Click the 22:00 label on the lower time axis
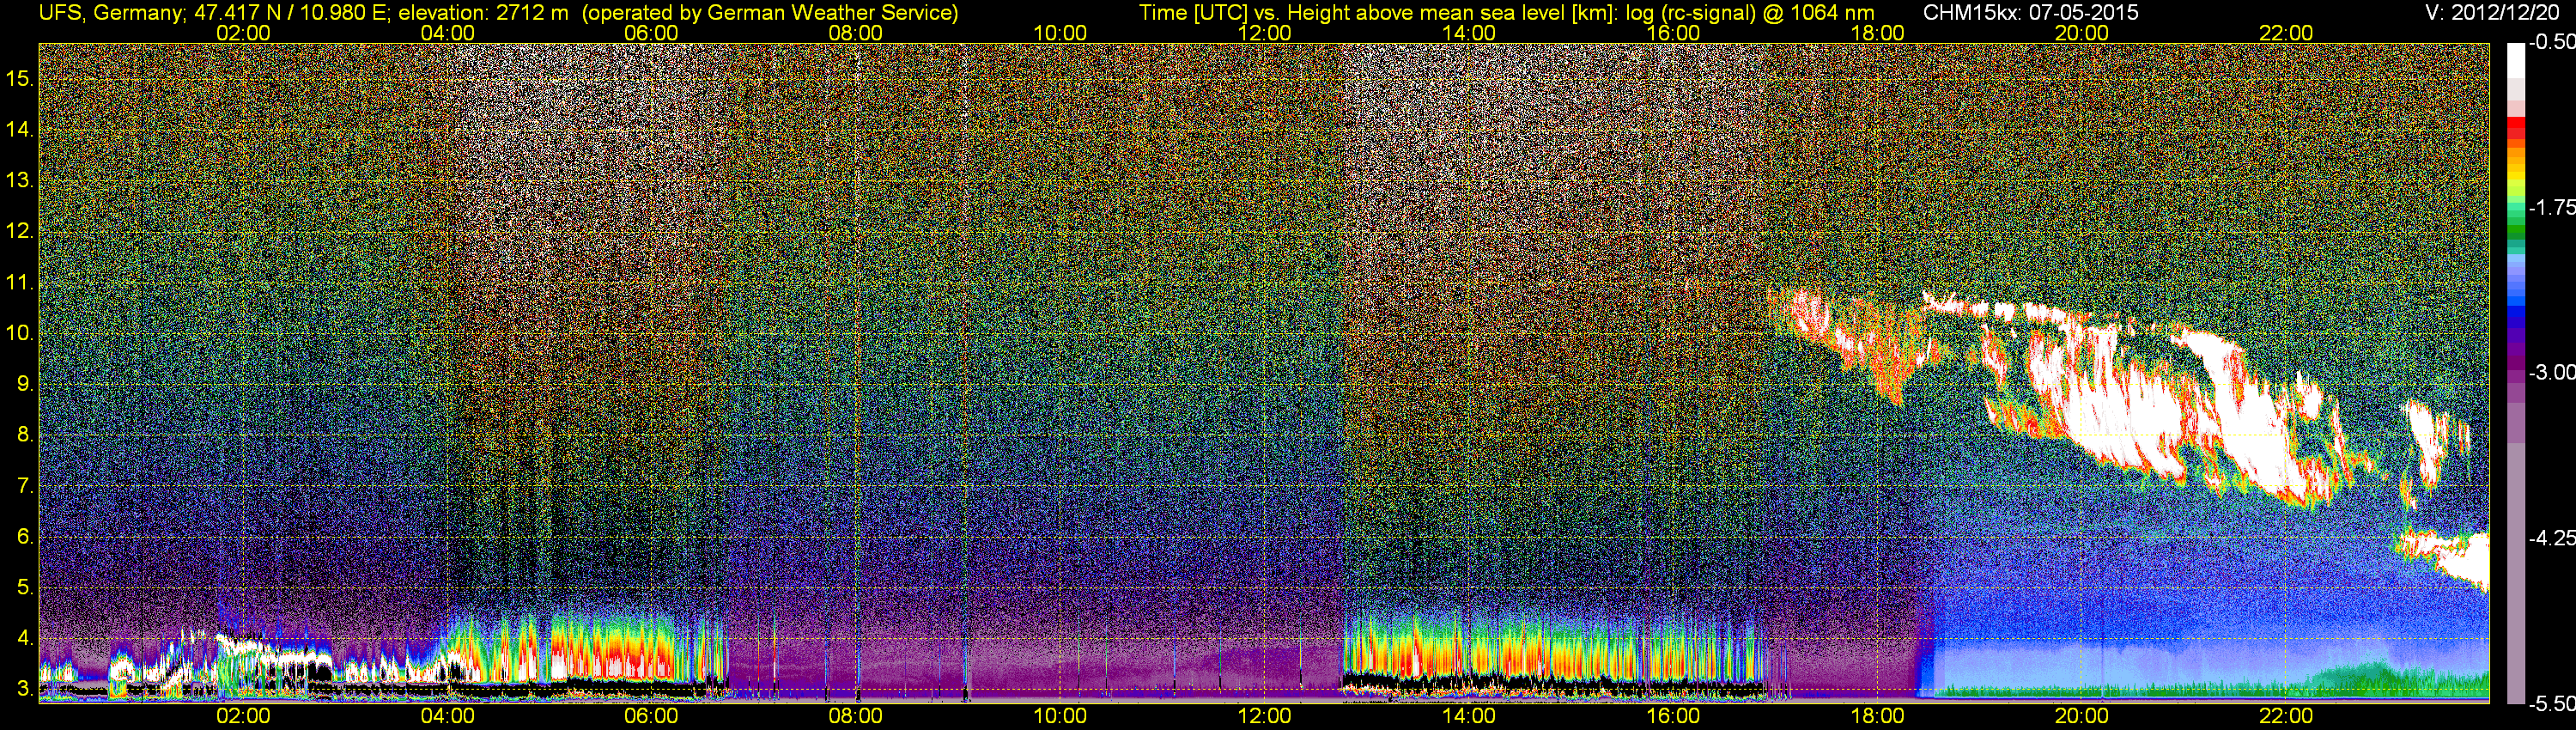The width and height of the screenshot is (2576, 730). (x=2286, y=716)
